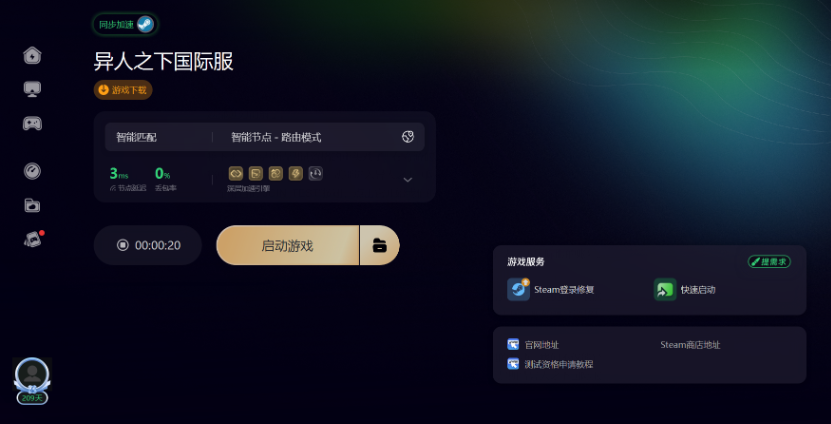Click the folder icon beside 启动游戏
Viewport: 831px width, 424px height.
click(x=379, y=245)
